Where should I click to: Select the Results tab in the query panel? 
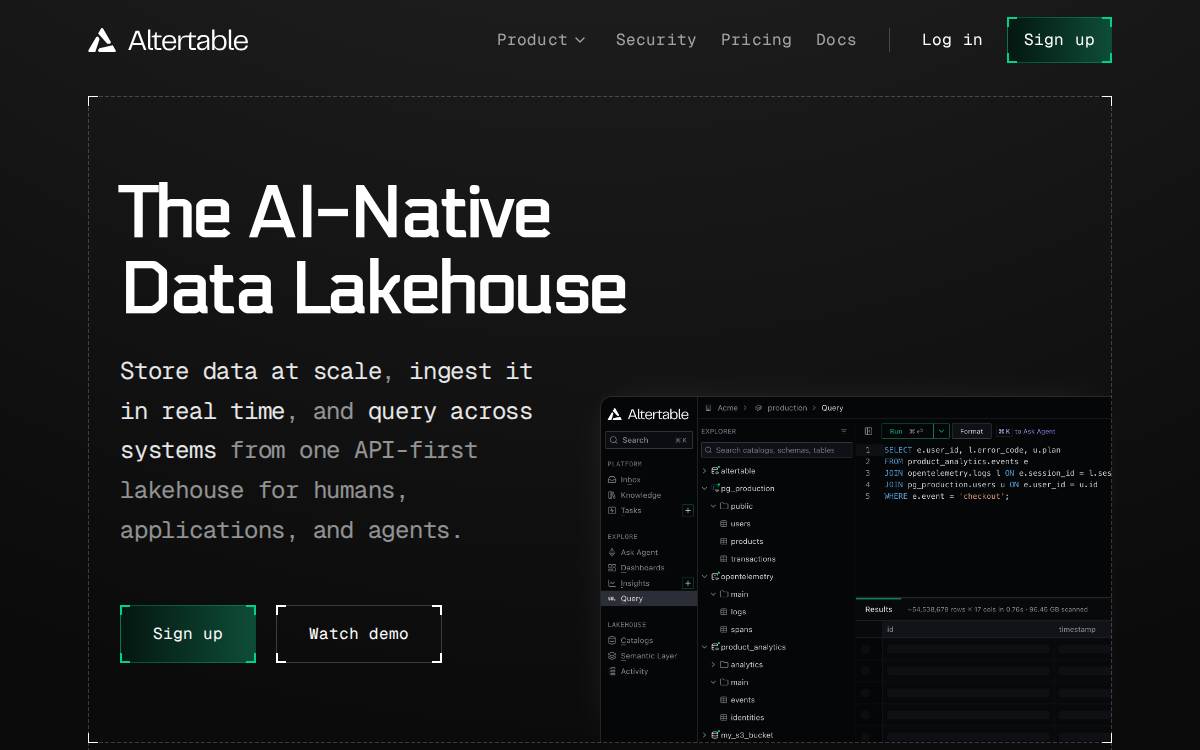coord(879,609)
